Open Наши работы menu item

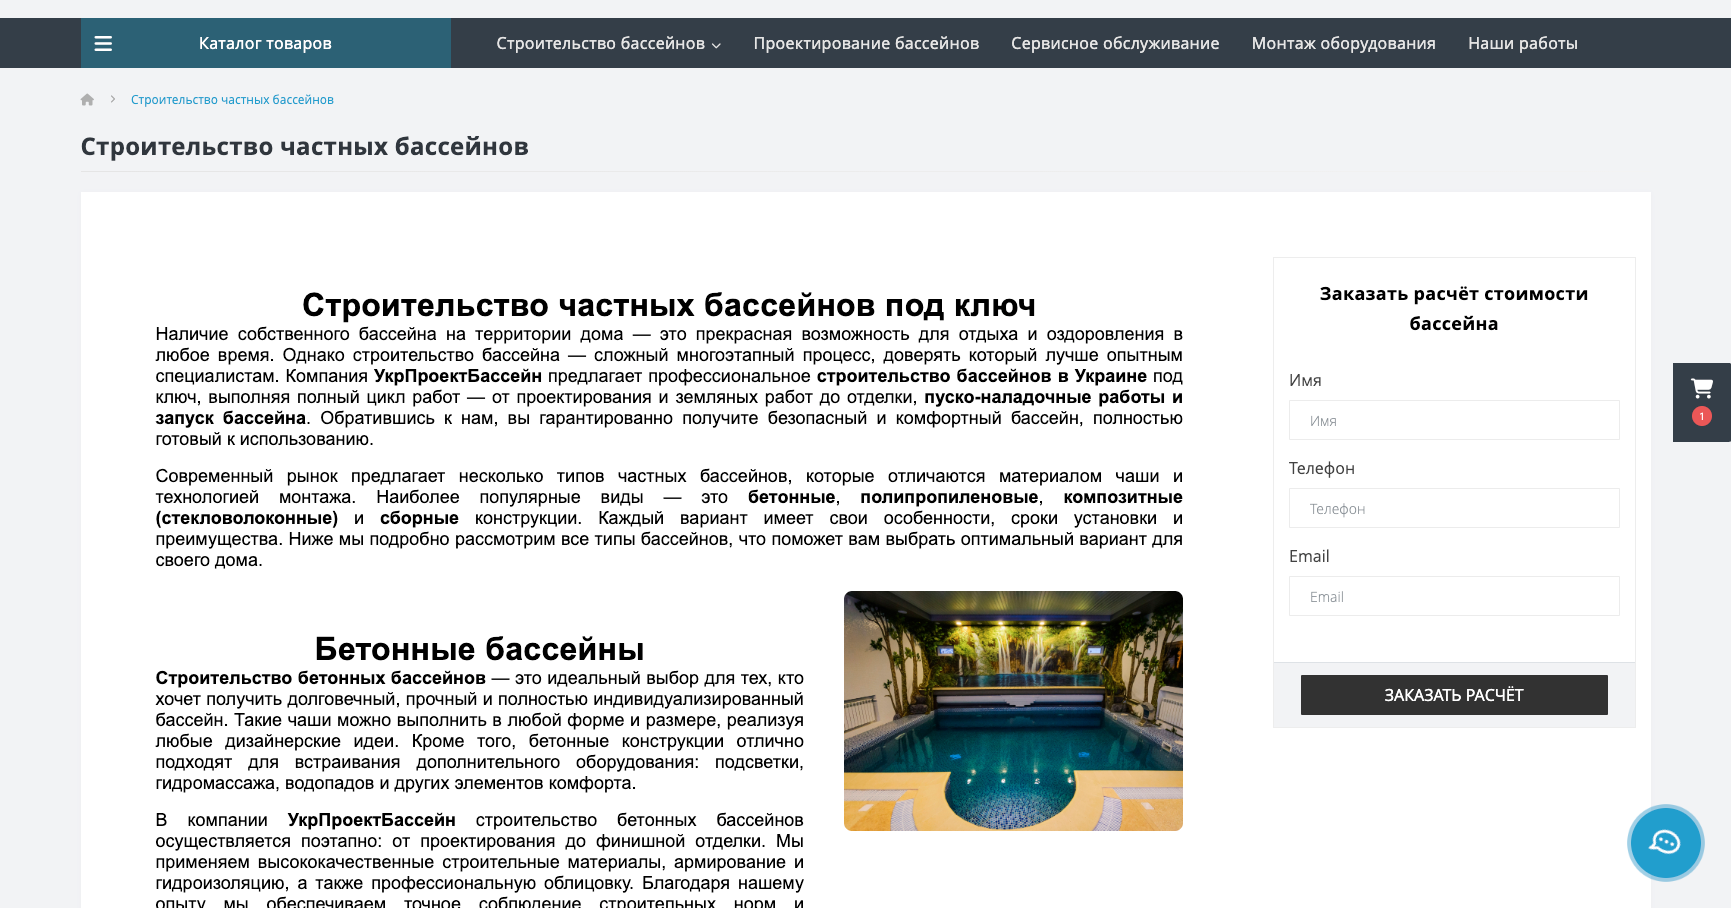tap(1522, 43)
